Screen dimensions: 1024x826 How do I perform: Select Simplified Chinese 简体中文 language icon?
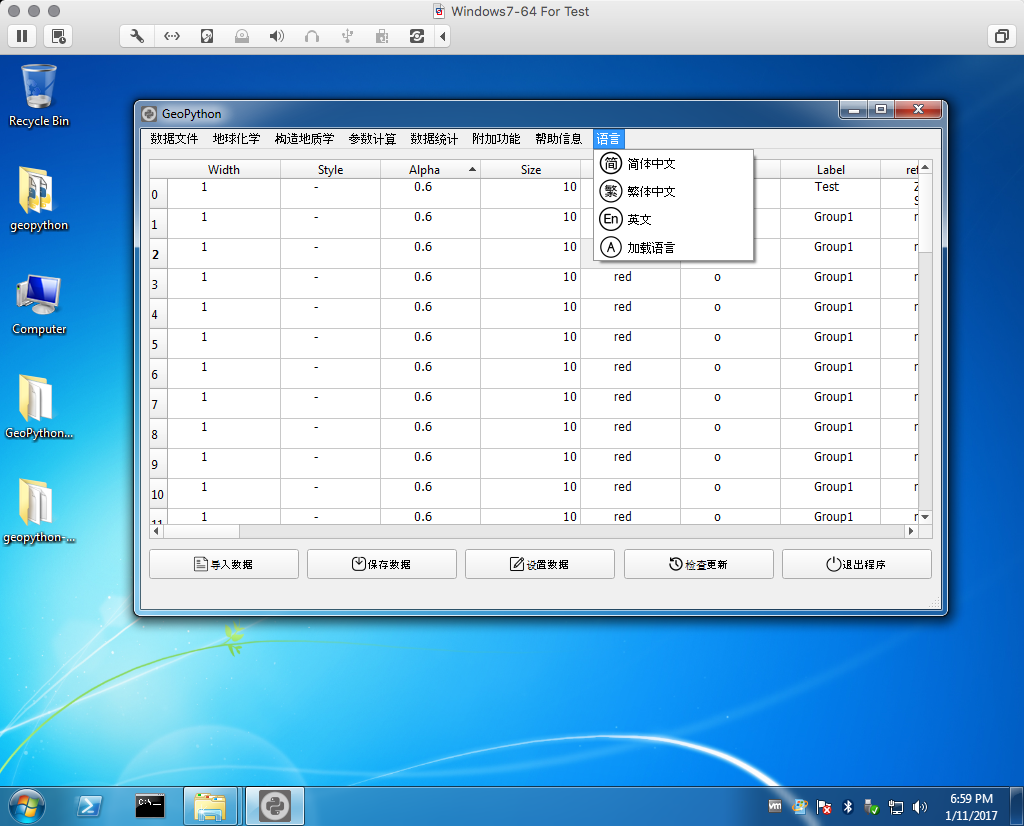click(611, 163)
